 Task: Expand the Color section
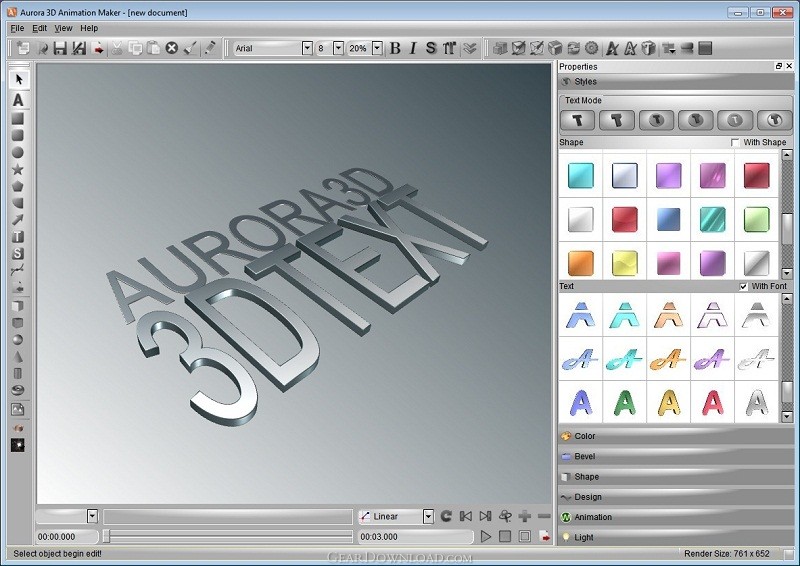(676, 436)
